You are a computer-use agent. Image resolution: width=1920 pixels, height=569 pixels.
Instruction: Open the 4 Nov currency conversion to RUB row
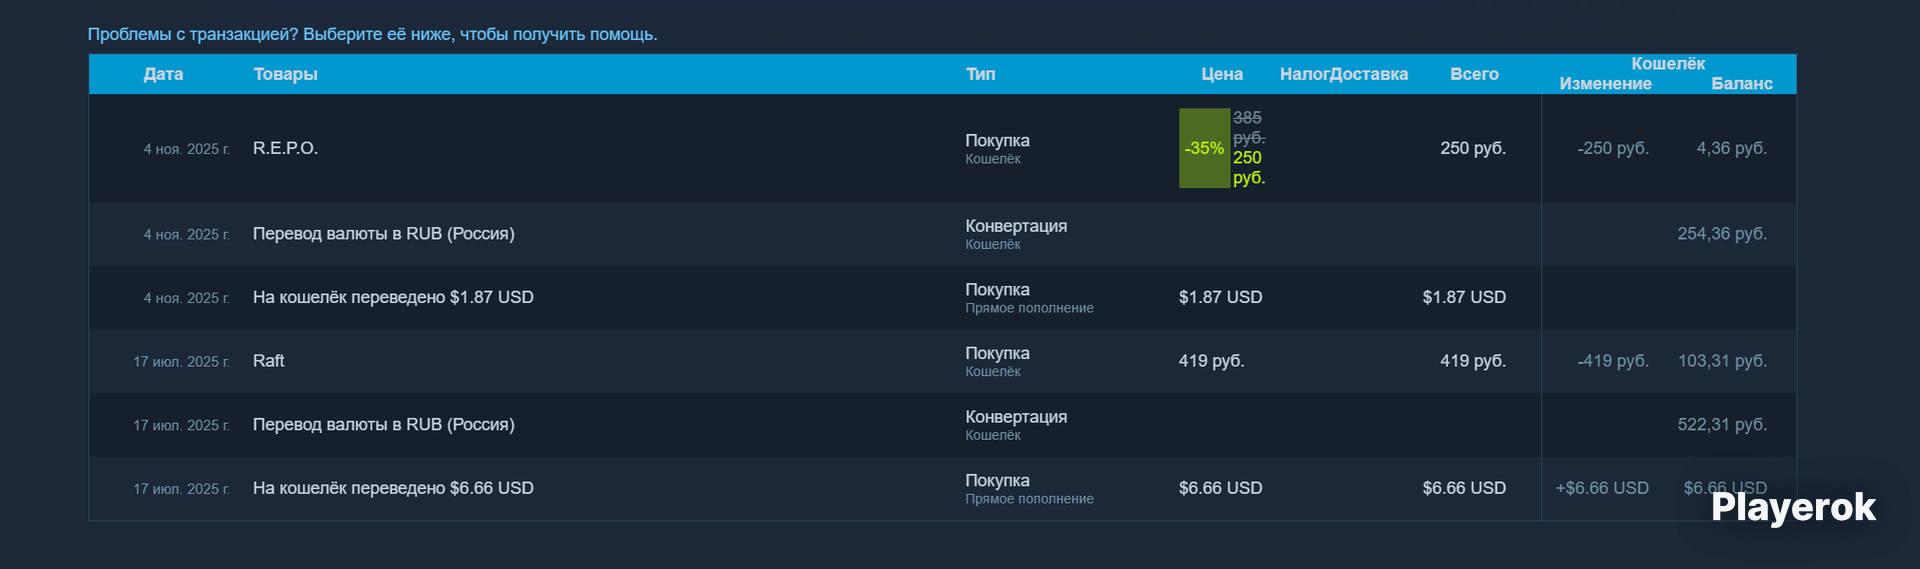pos(942,234)
